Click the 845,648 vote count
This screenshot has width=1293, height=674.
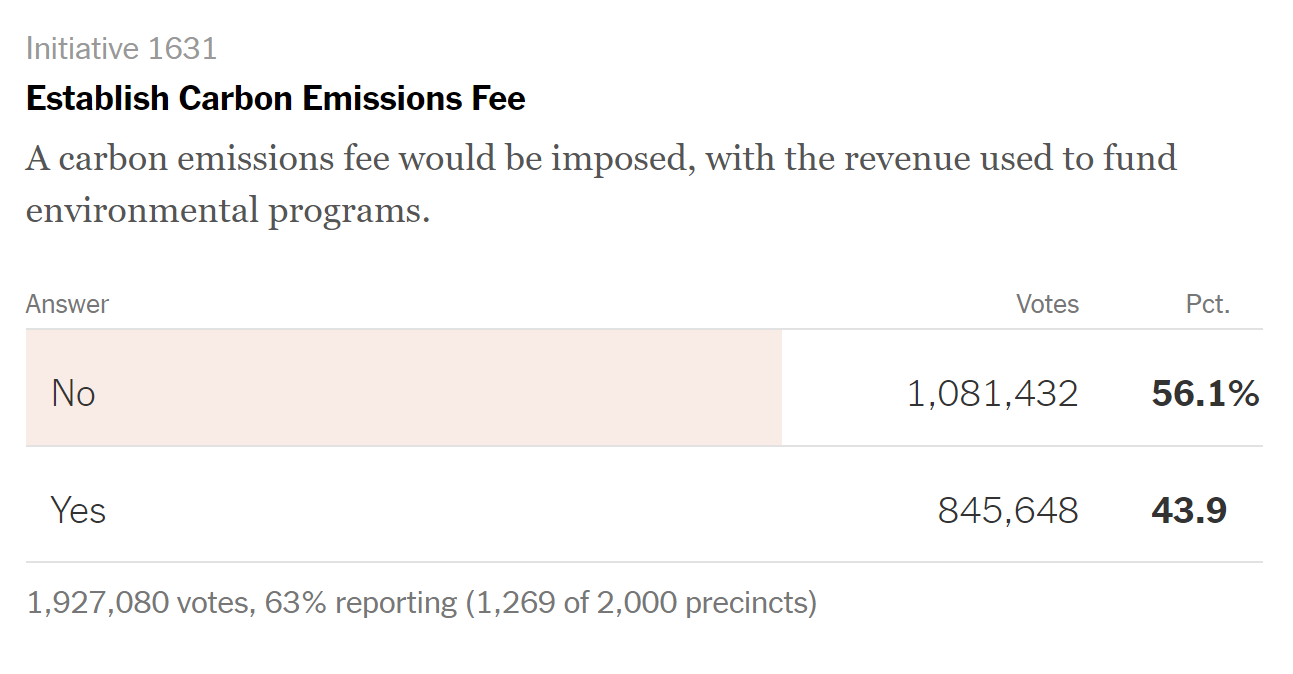tap(1008, 510)
